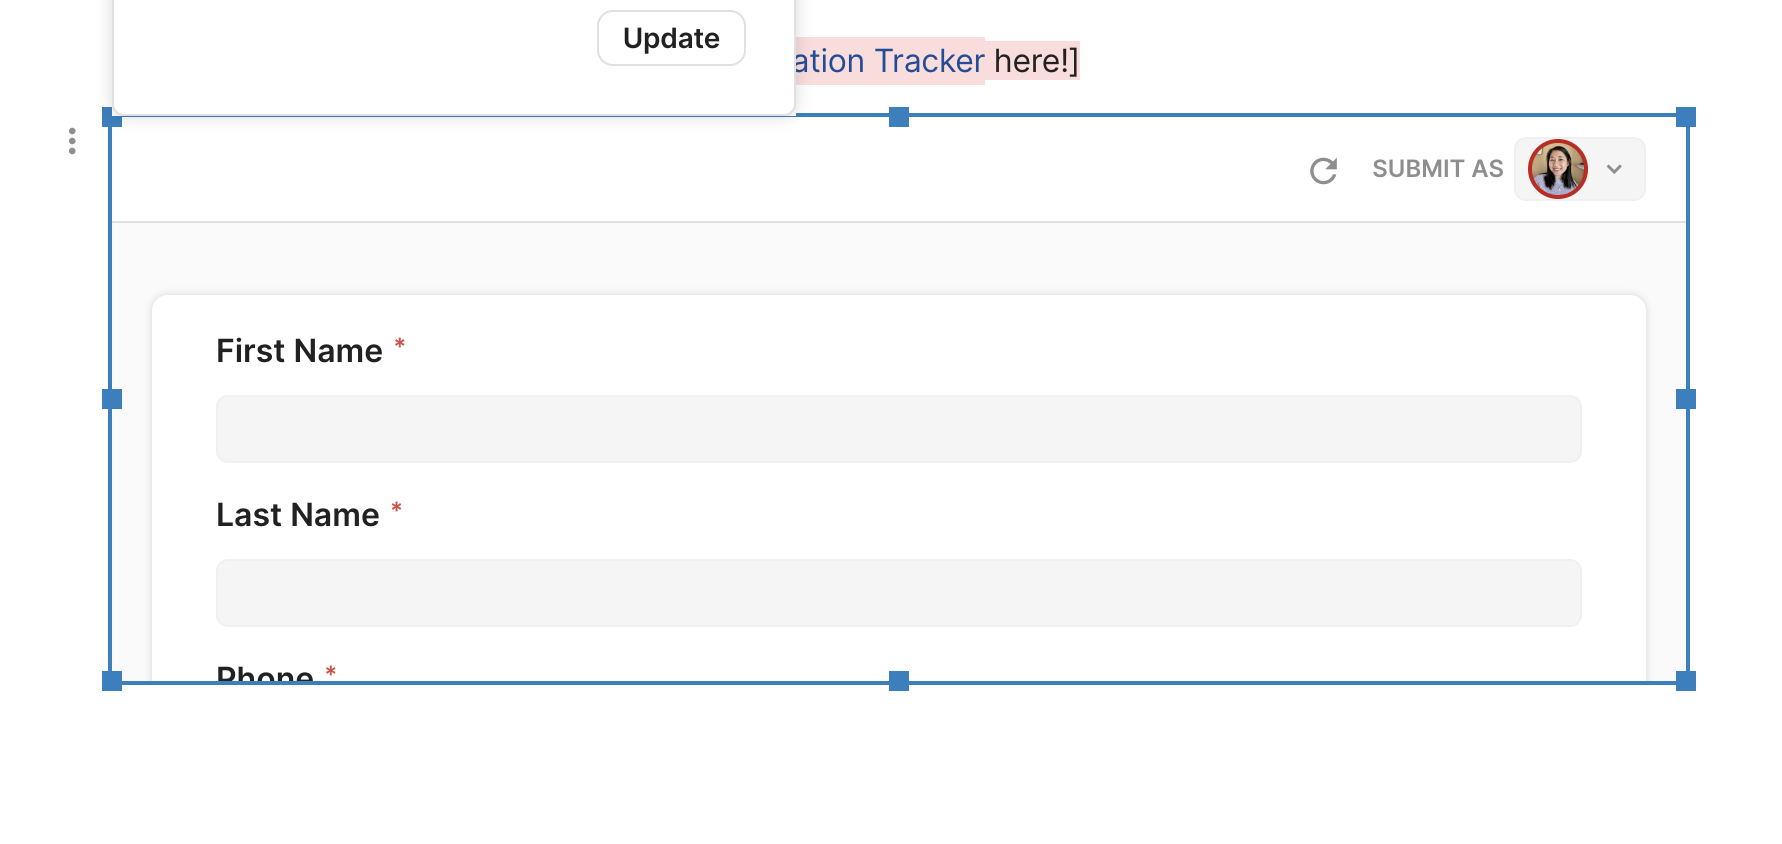Click into the First Name input field
Image resolution: width=1782 pixels, height=844 pixels.
pos(898,429)
